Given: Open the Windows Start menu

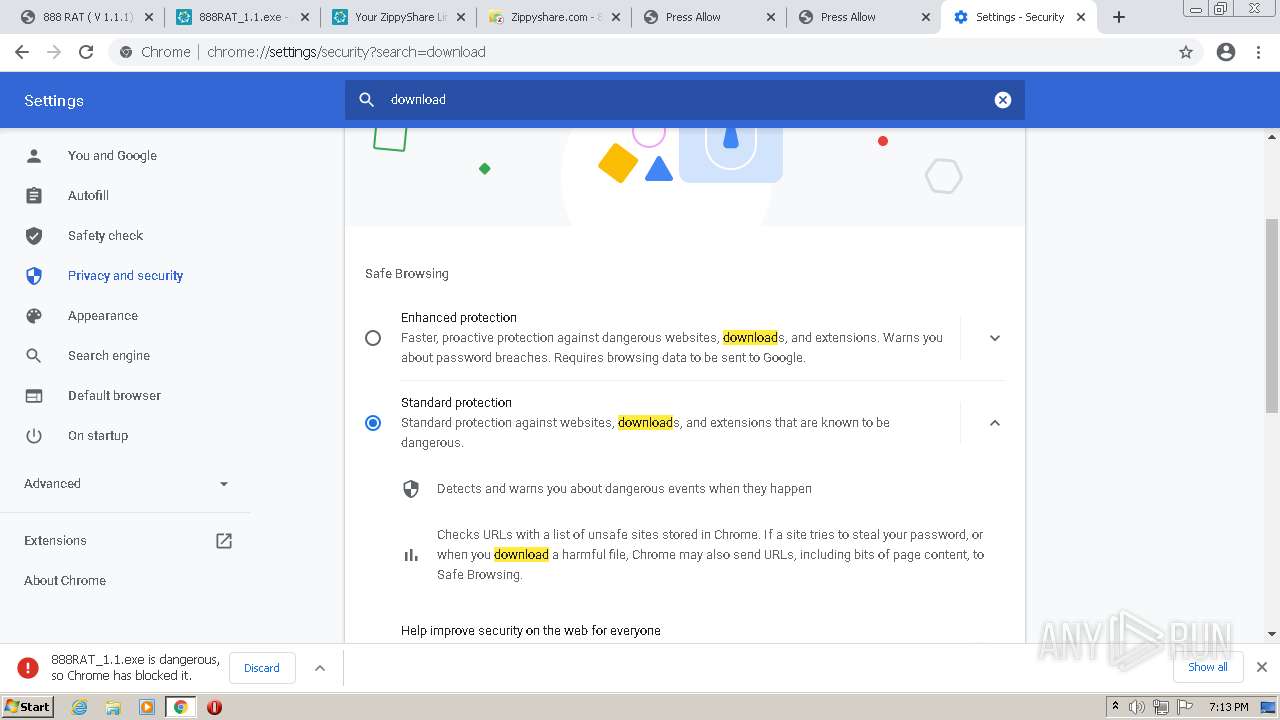Looking at the screenshot, I should coord(28,707).
